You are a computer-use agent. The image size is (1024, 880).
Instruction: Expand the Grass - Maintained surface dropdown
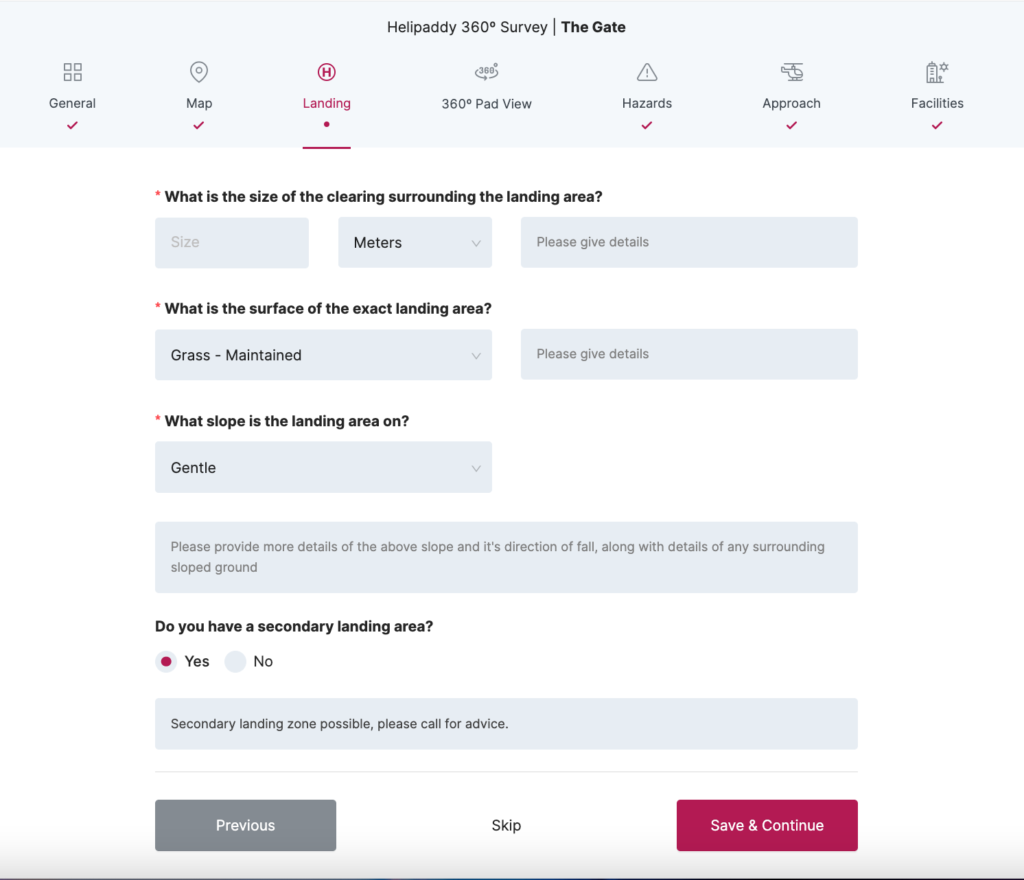point(323,355)
